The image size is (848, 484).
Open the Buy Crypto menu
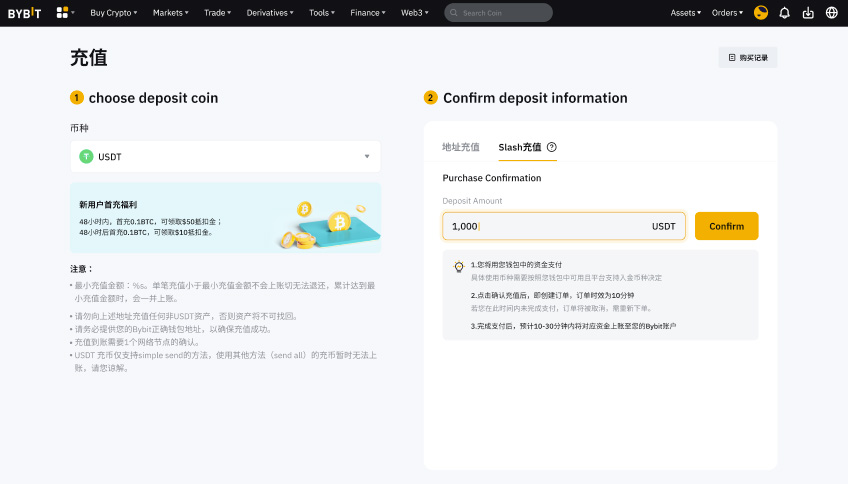tap(114, 12)
